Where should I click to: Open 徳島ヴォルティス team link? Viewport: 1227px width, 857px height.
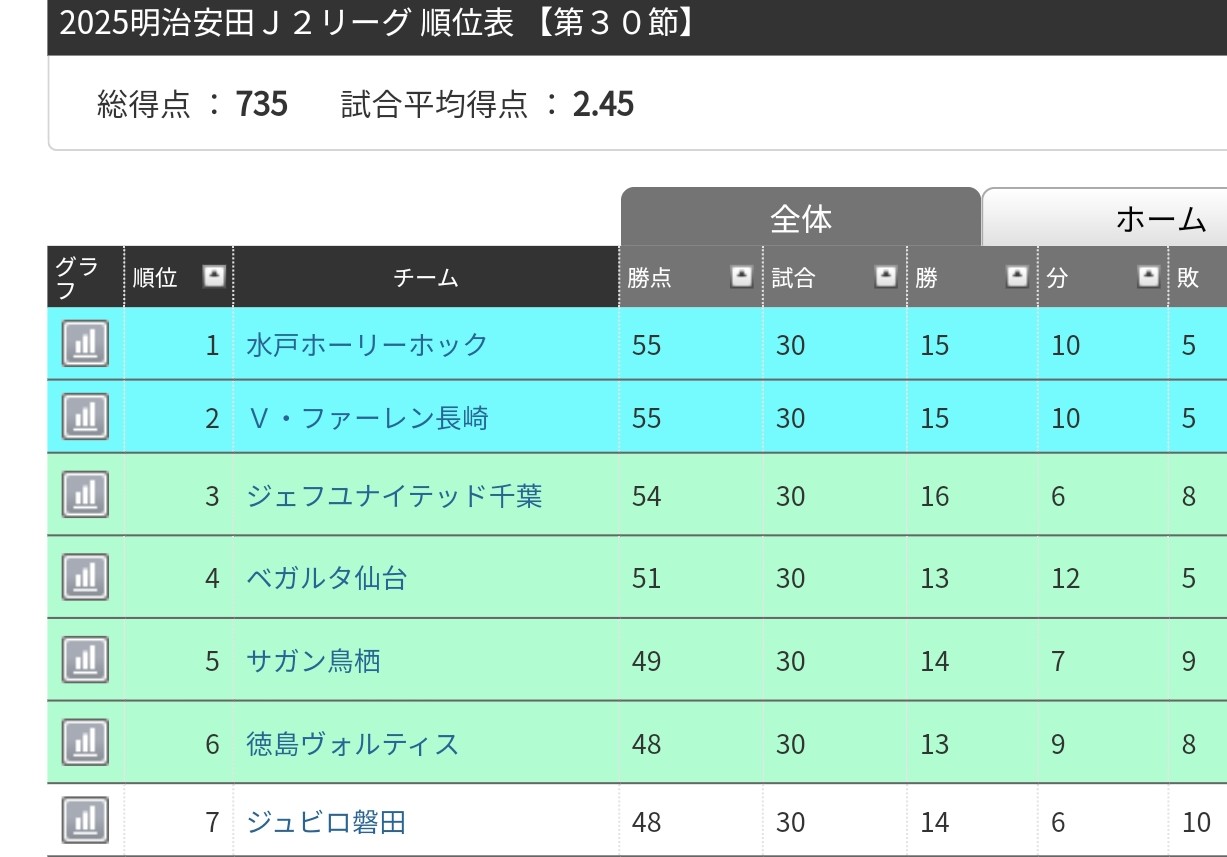tap(353, 744)
